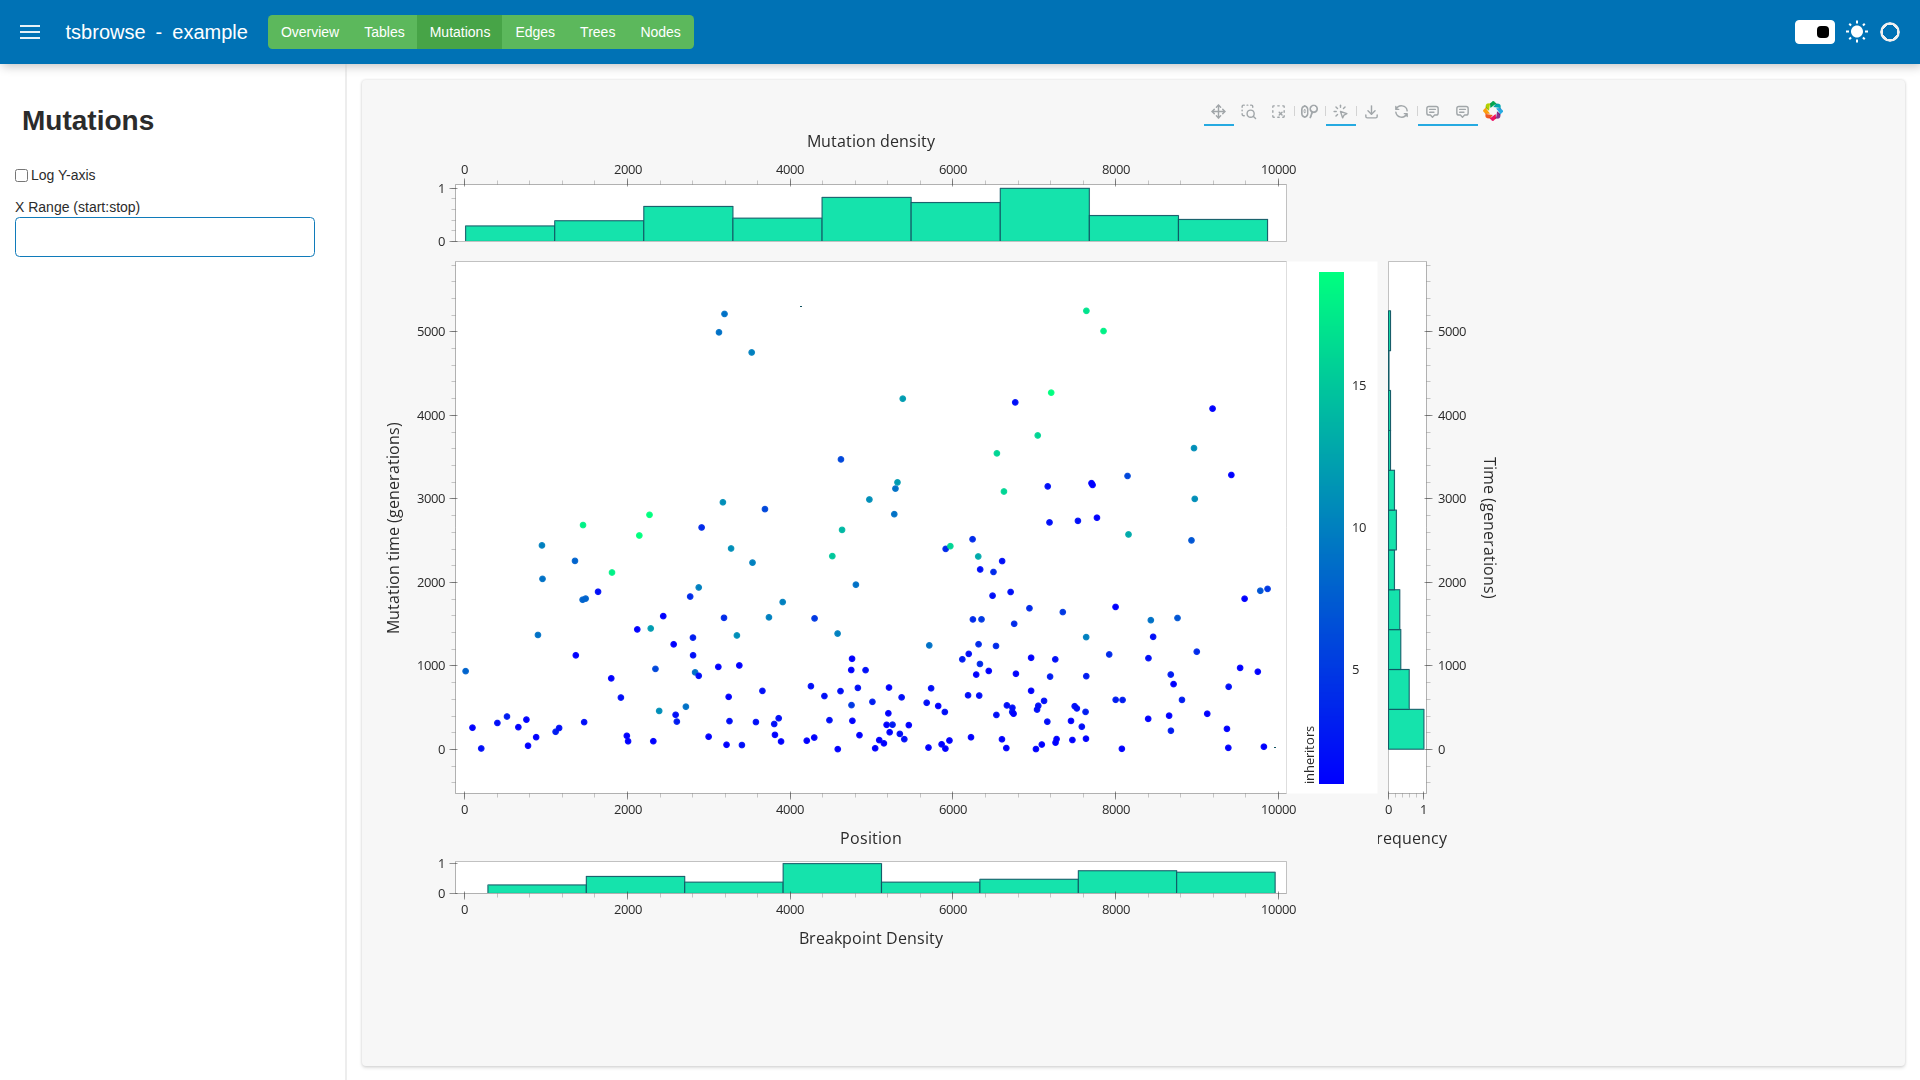Activate the Wheel Zoom tool
Viewport: 1920px width, 1080px height.
coord(1309,112)
